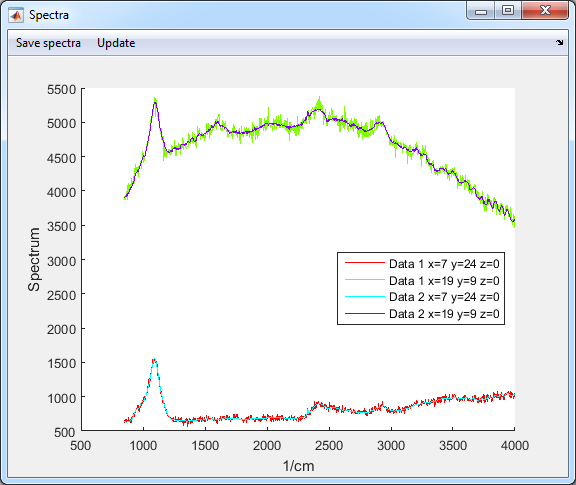576x485 pixels.
Task: Click the red line sample in legend
Action: coord(364,263)
